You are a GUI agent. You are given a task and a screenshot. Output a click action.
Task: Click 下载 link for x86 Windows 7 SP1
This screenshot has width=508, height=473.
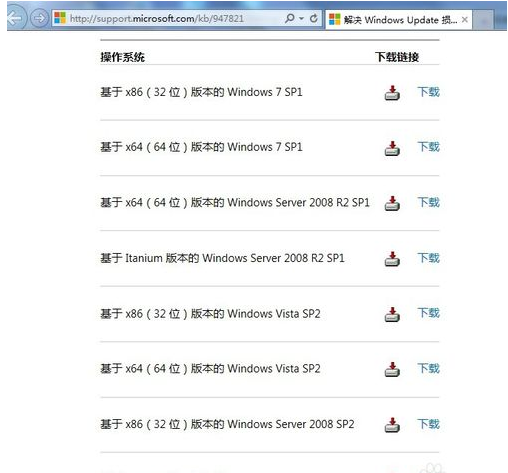429,92
